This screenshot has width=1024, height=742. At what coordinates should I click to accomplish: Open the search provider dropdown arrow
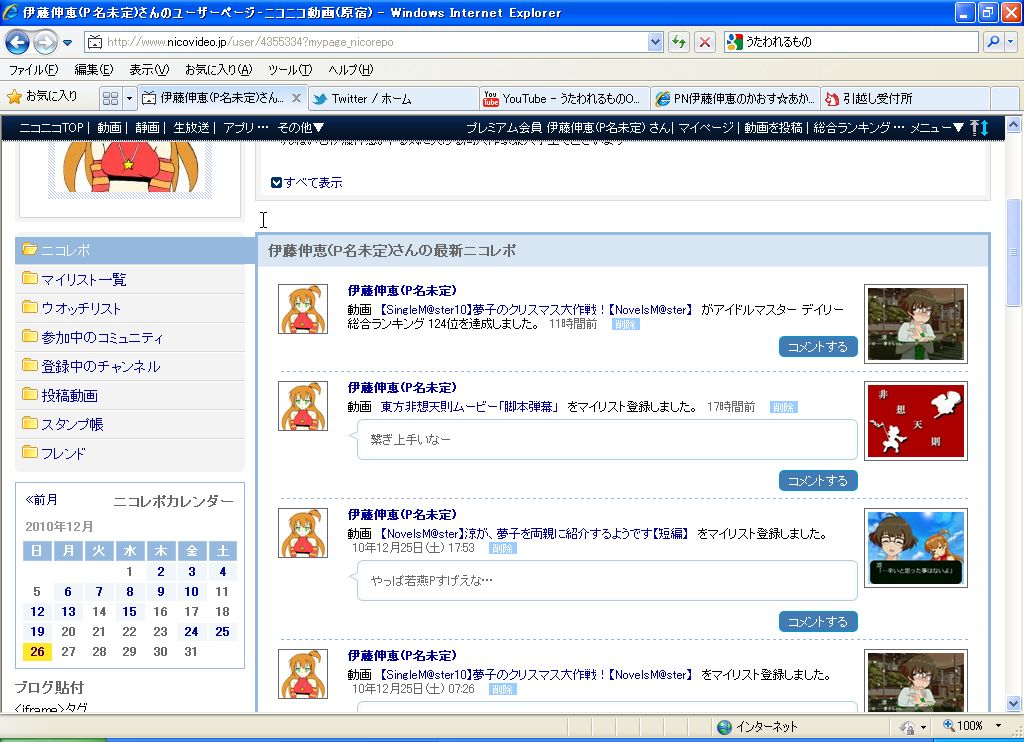pyautogui.click(x=1011, y=42)
